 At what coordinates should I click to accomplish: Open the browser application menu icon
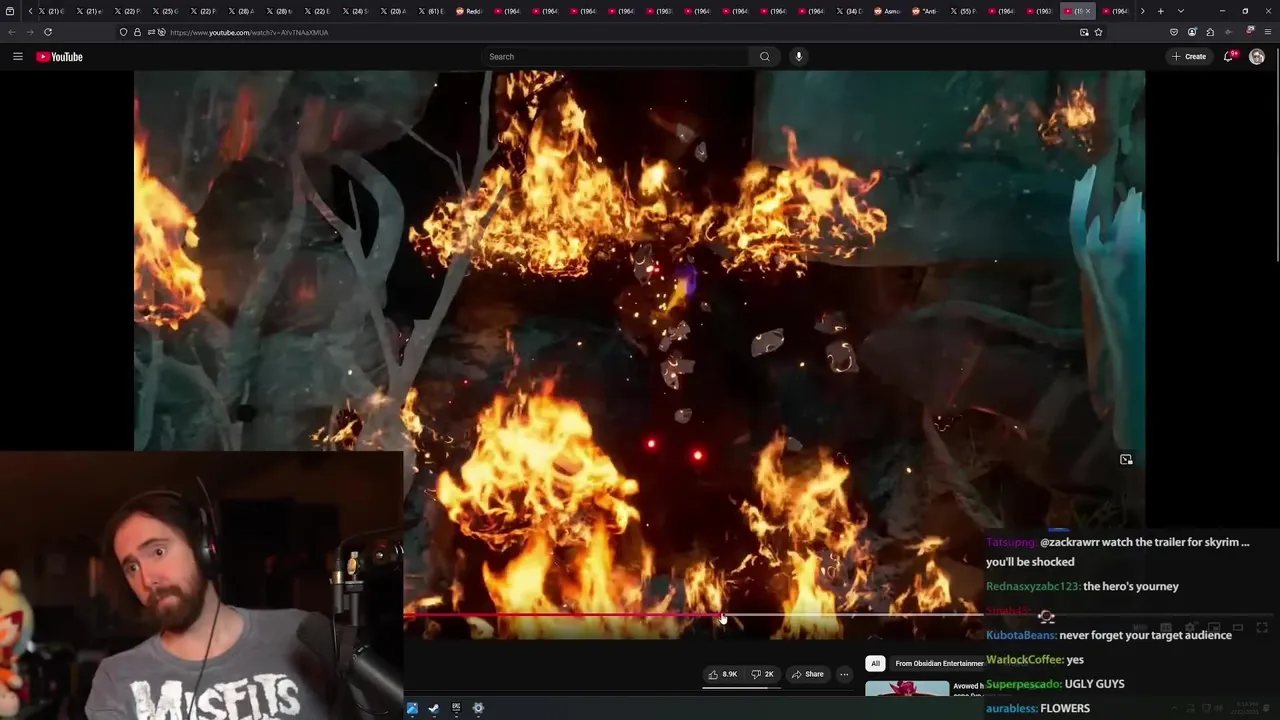[x=1268, y=32]
